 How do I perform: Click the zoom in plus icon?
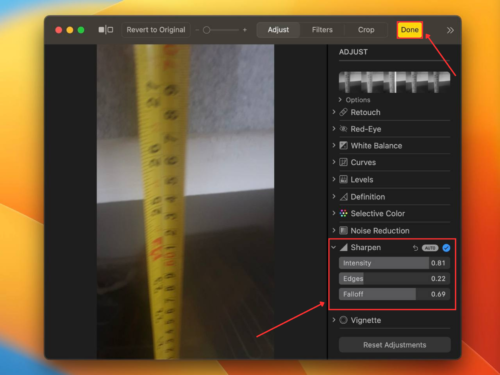click(x=245, y=30)
